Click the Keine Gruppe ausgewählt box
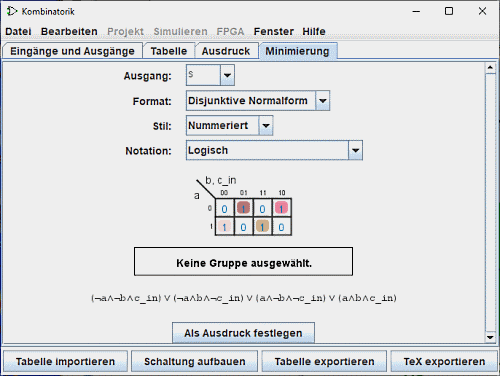 pos(243,261)
